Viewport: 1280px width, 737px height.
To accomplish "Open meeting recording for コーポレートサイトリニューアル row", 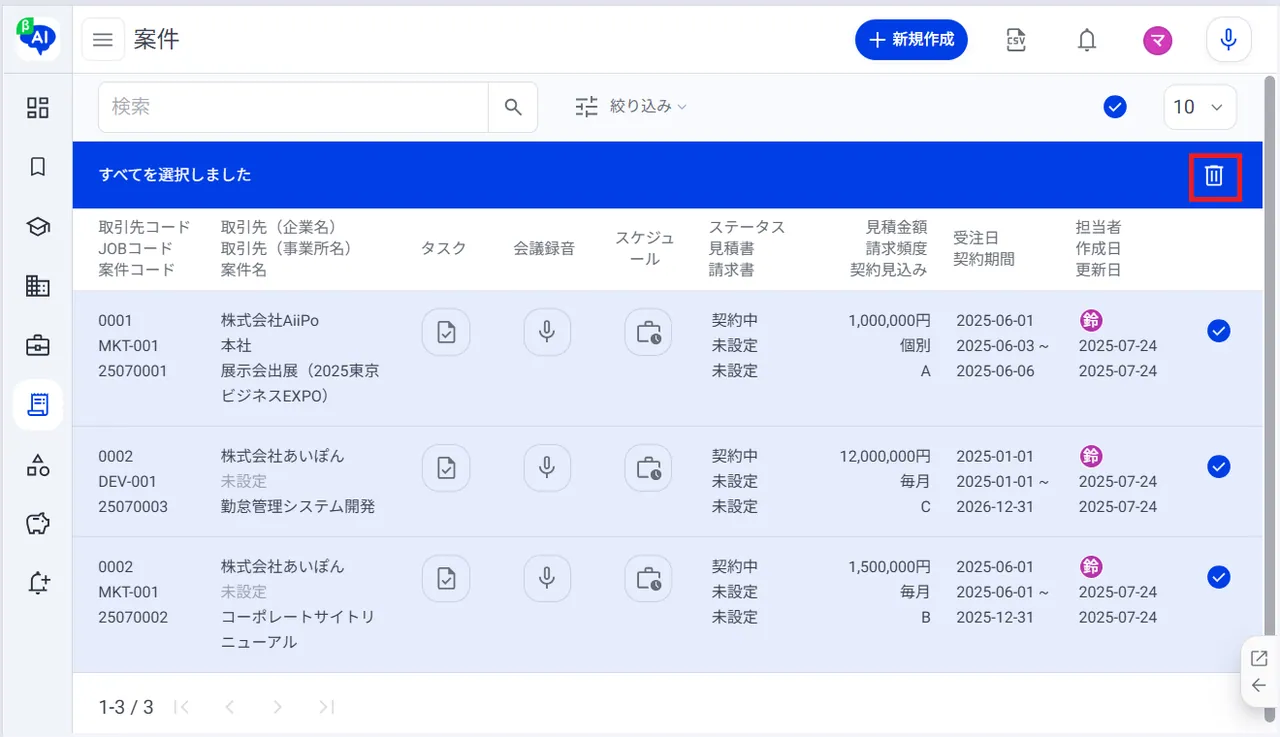I will (x=547, y=578).
